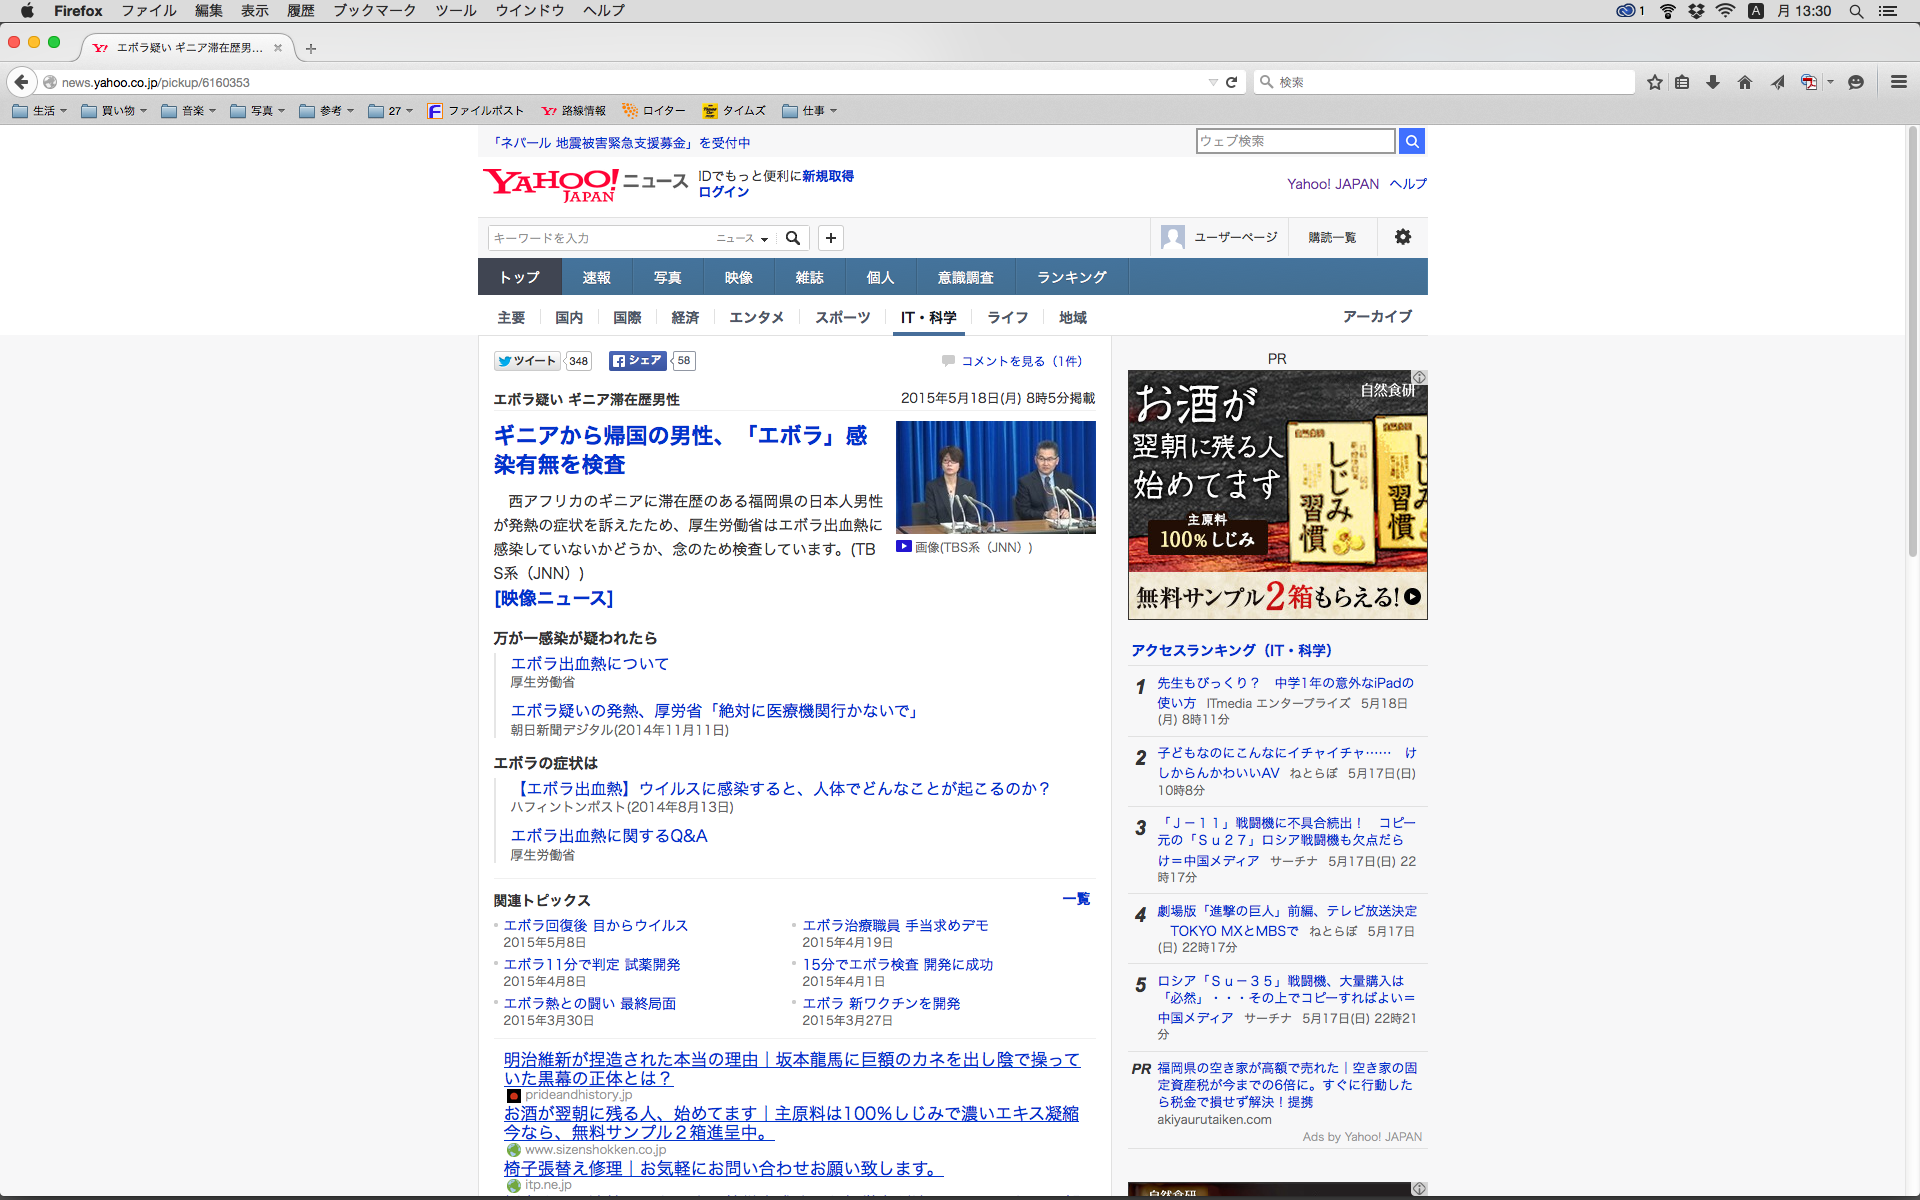1920x1200 pixels.
Task: Open the ニュース search scope dropdown
Action: (742, 238)
